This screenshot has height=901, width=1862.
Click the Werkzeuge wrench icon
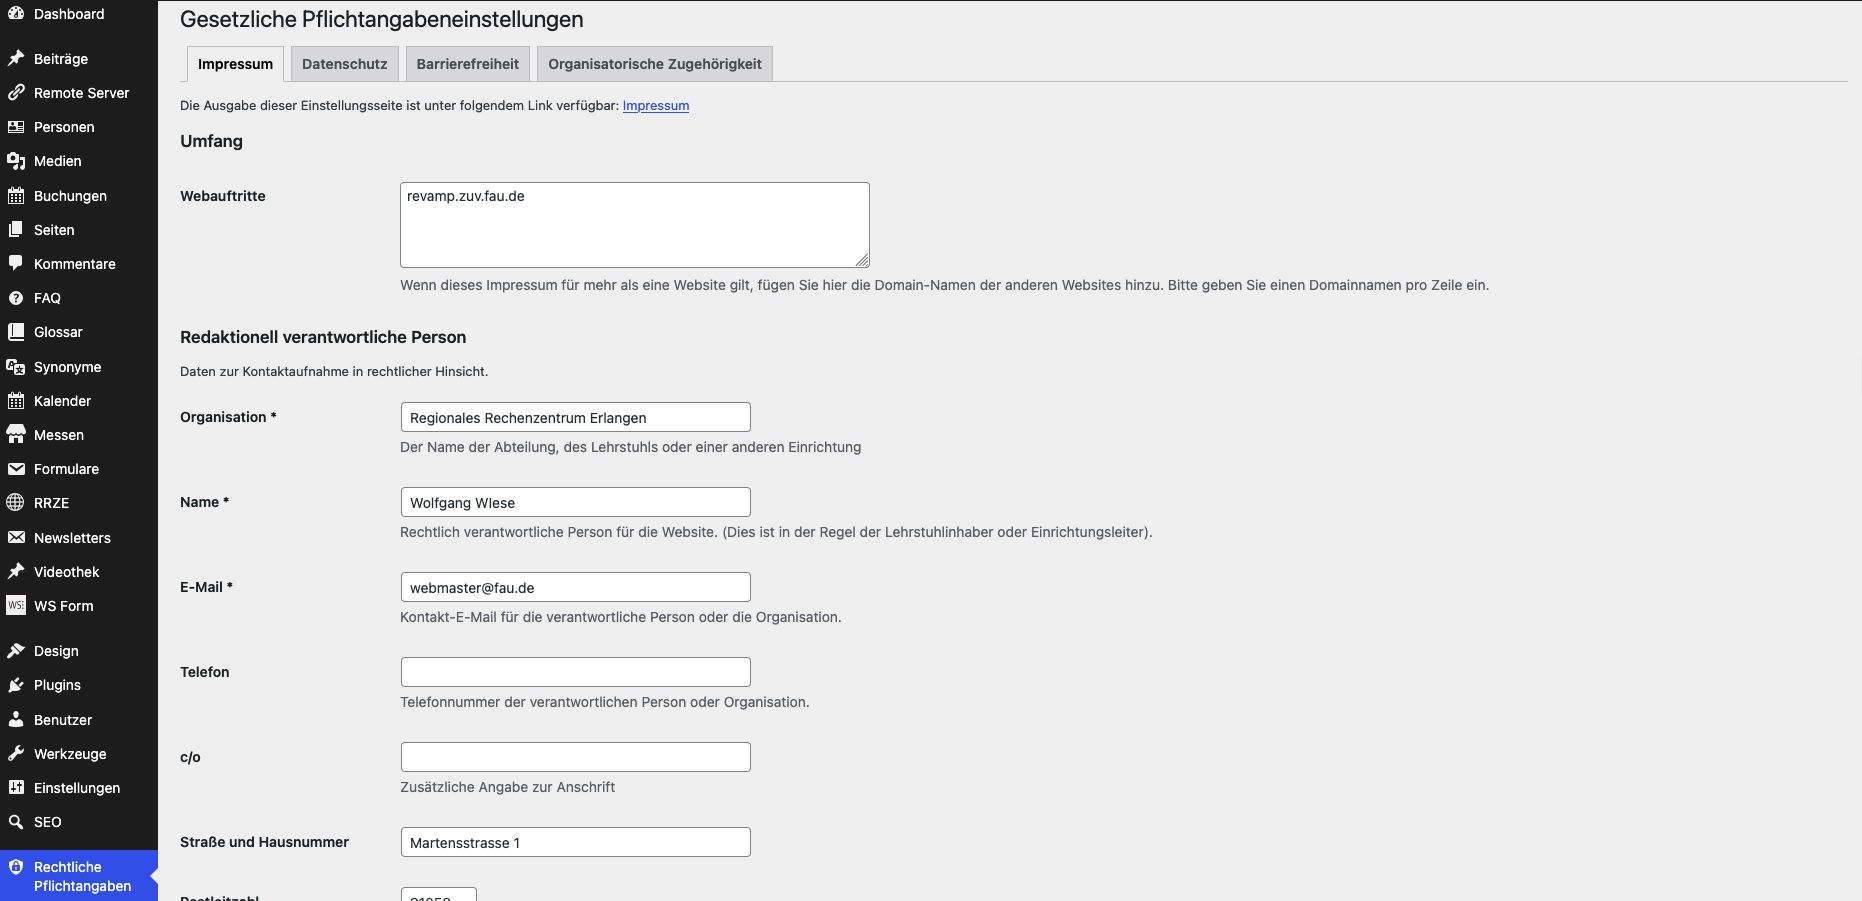16,754
